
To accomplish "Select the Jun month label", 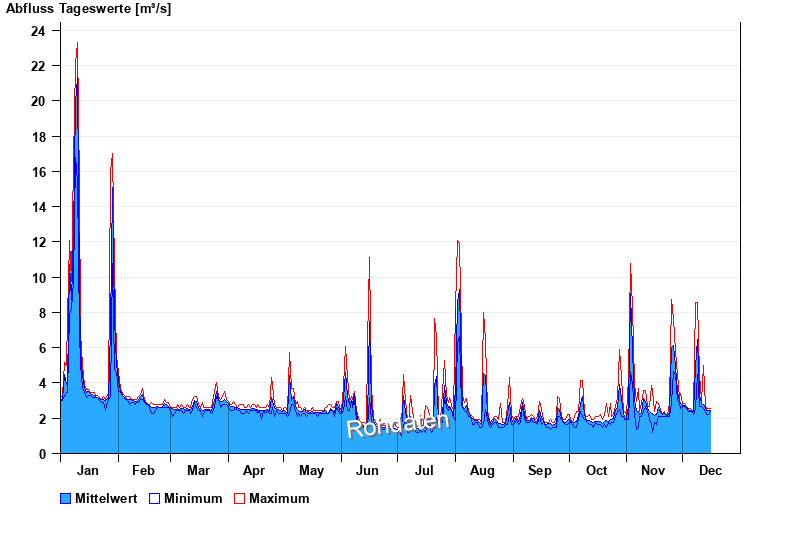I will point(368,471).
